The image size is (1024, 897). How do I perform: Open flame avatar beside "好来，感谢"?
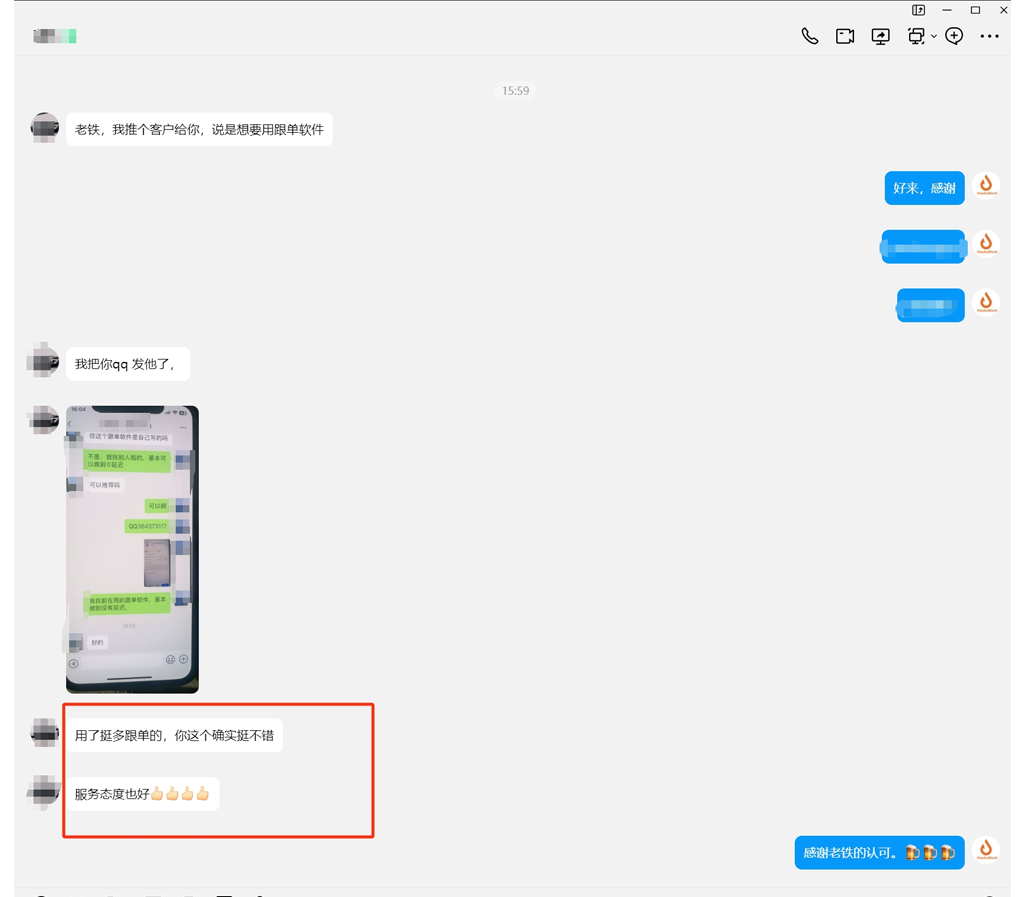tap(986, 186)
